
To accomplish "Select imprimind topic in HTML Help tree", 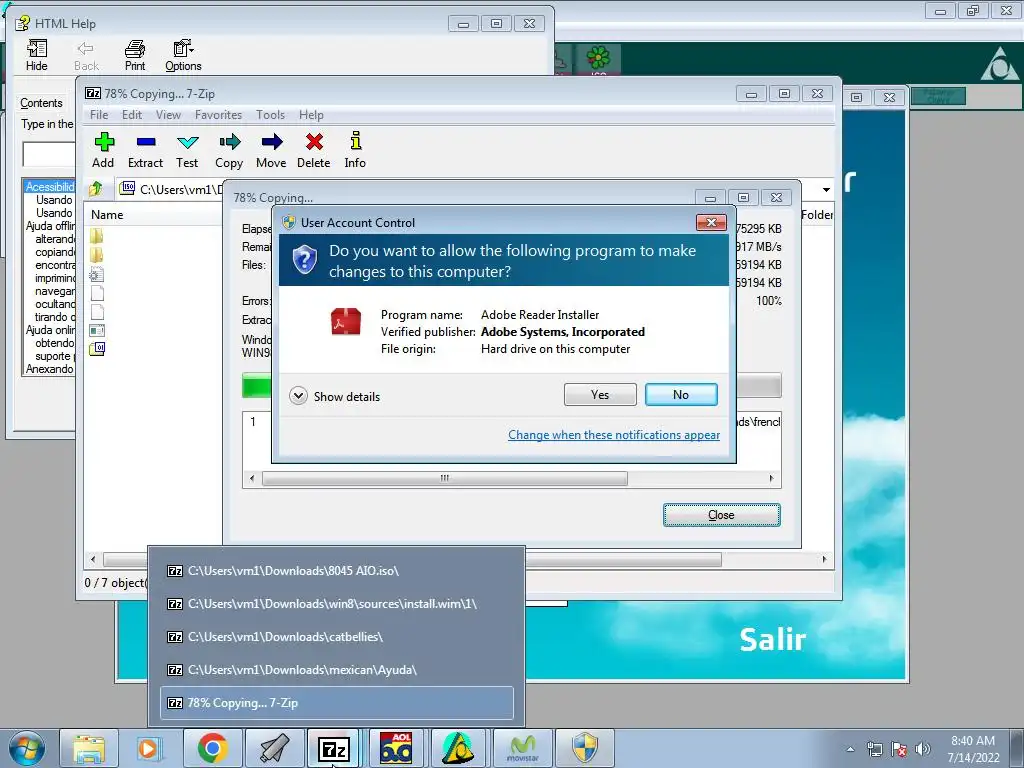I will 55,278.
